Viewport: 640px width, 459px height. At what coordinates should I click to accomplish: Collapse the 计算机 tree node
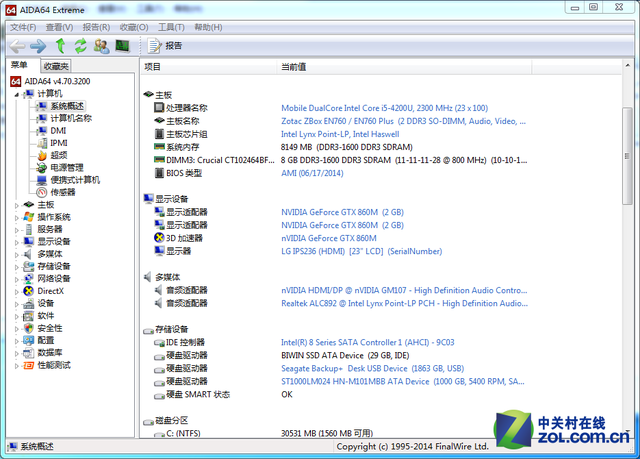coord(17,95)
